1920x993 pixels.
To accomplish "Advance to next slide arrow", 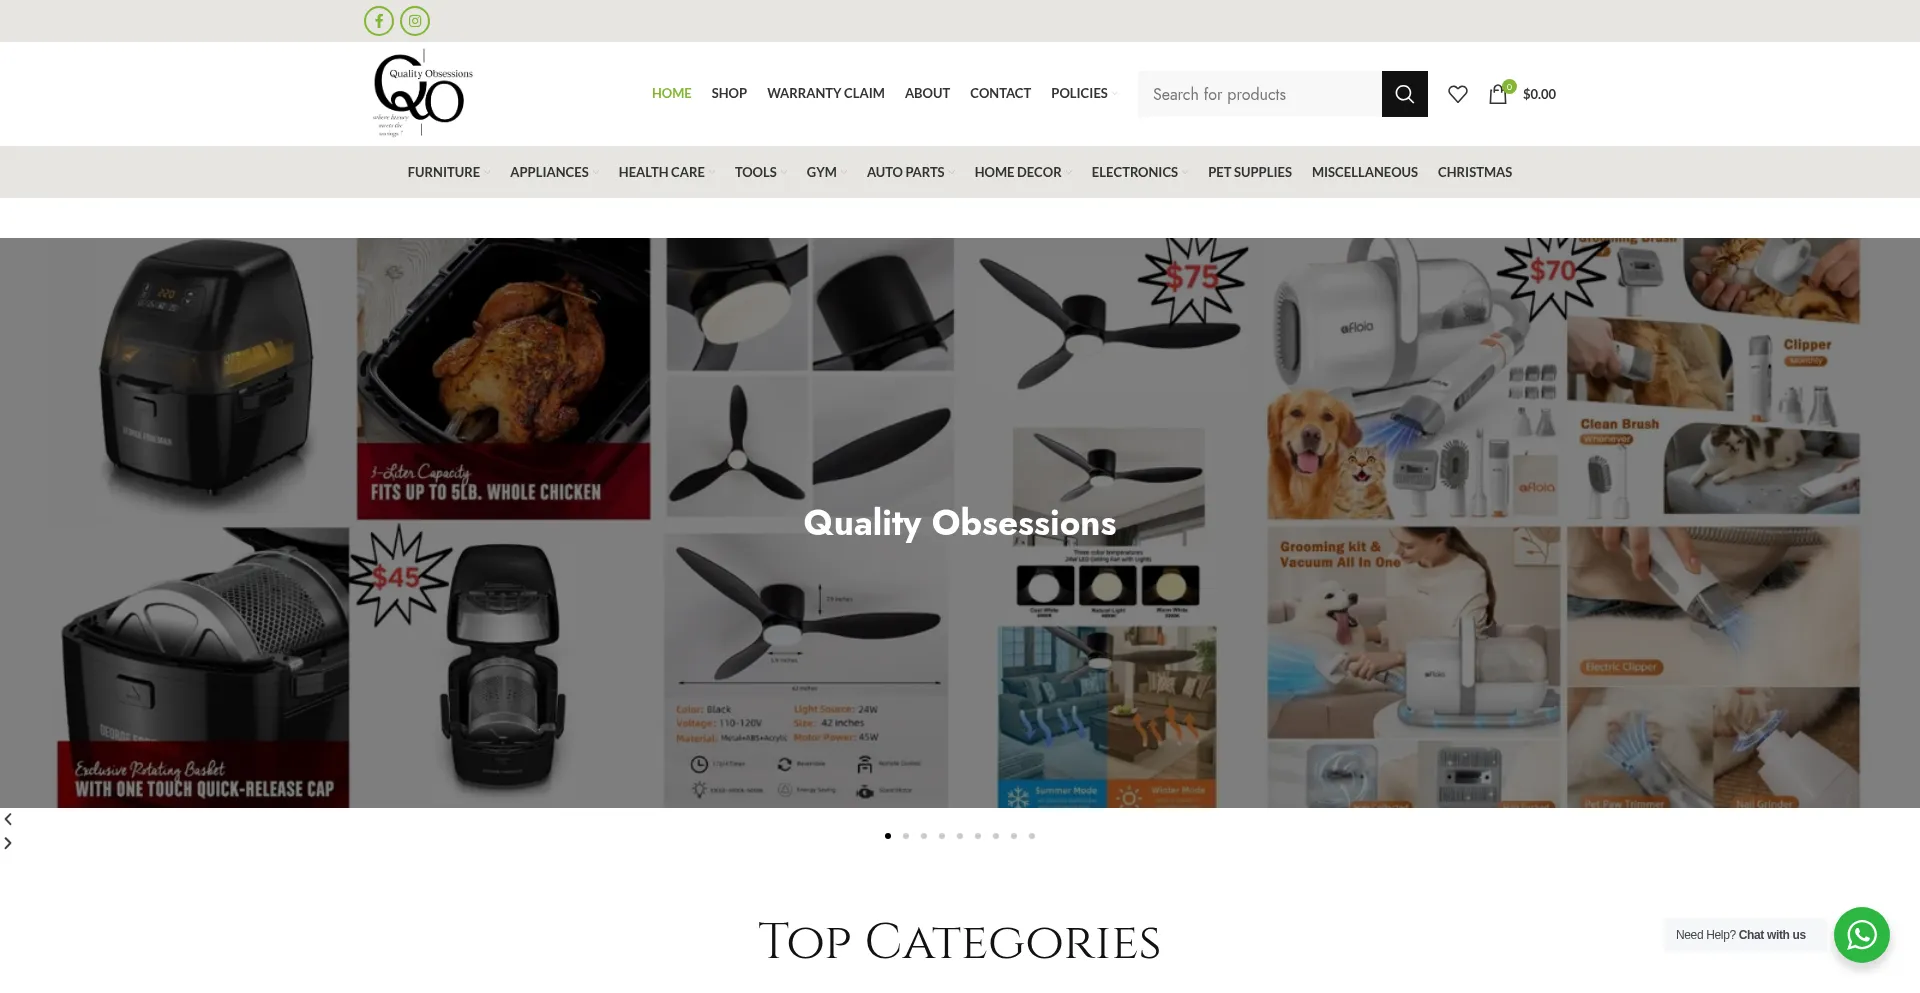I will pos(8,843).
